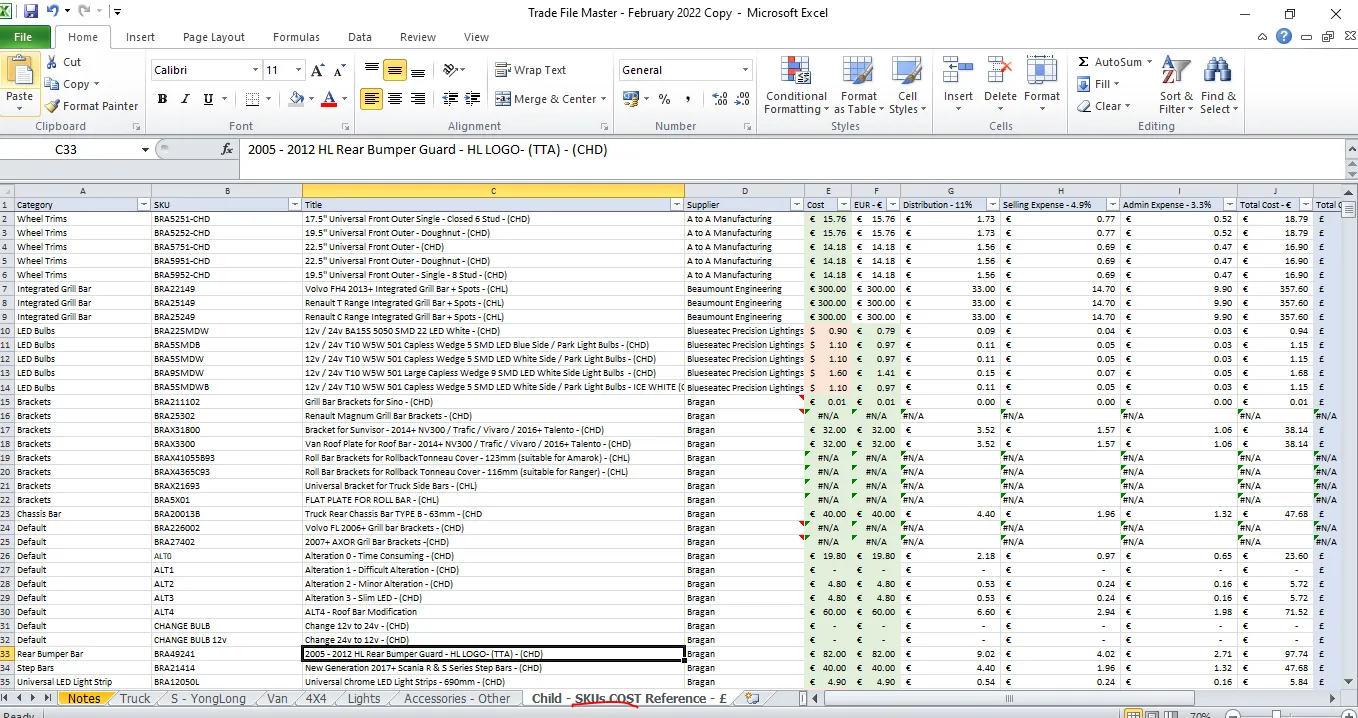Toggle Bold formatting
Screen dimensions: 1358x718
click(x=162, y=99)
